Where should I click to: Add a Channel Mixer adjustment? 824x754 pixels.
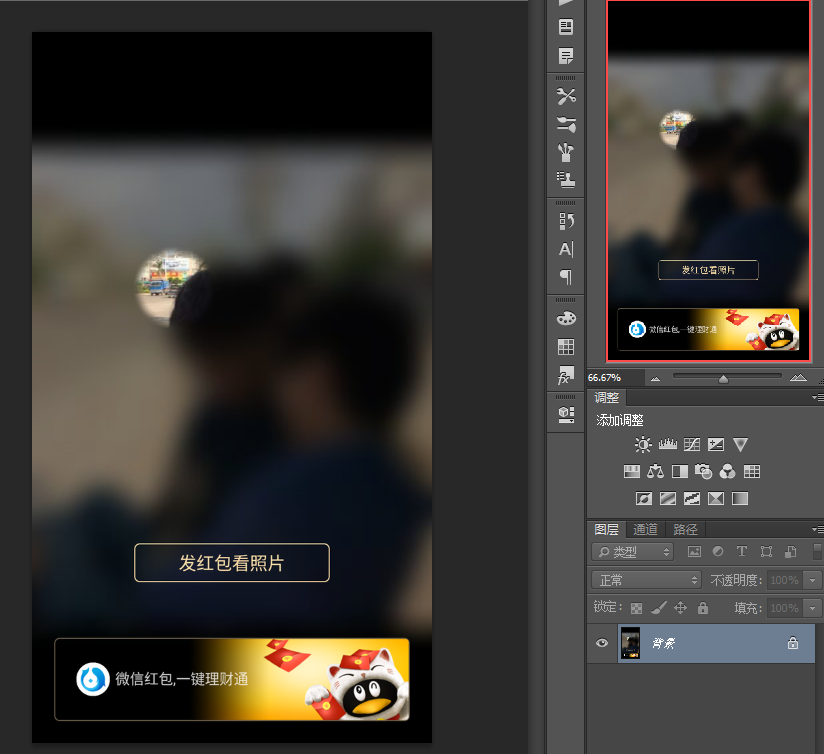(727, 471)
